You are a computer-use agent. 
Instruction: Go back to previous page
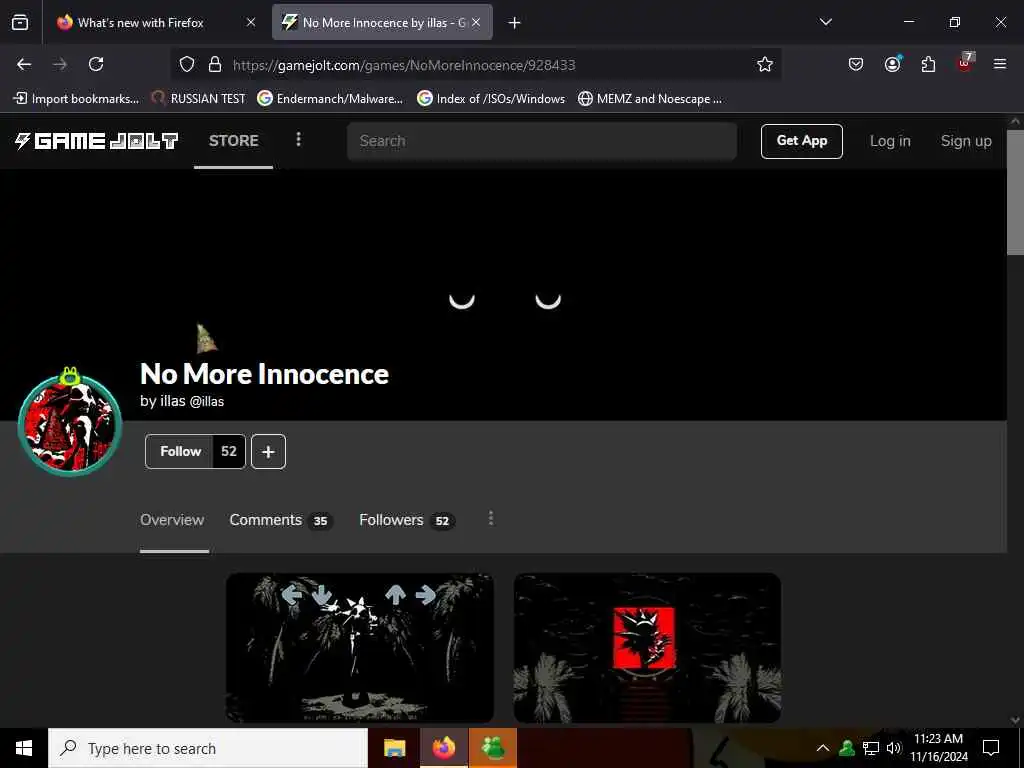[24, 64]
